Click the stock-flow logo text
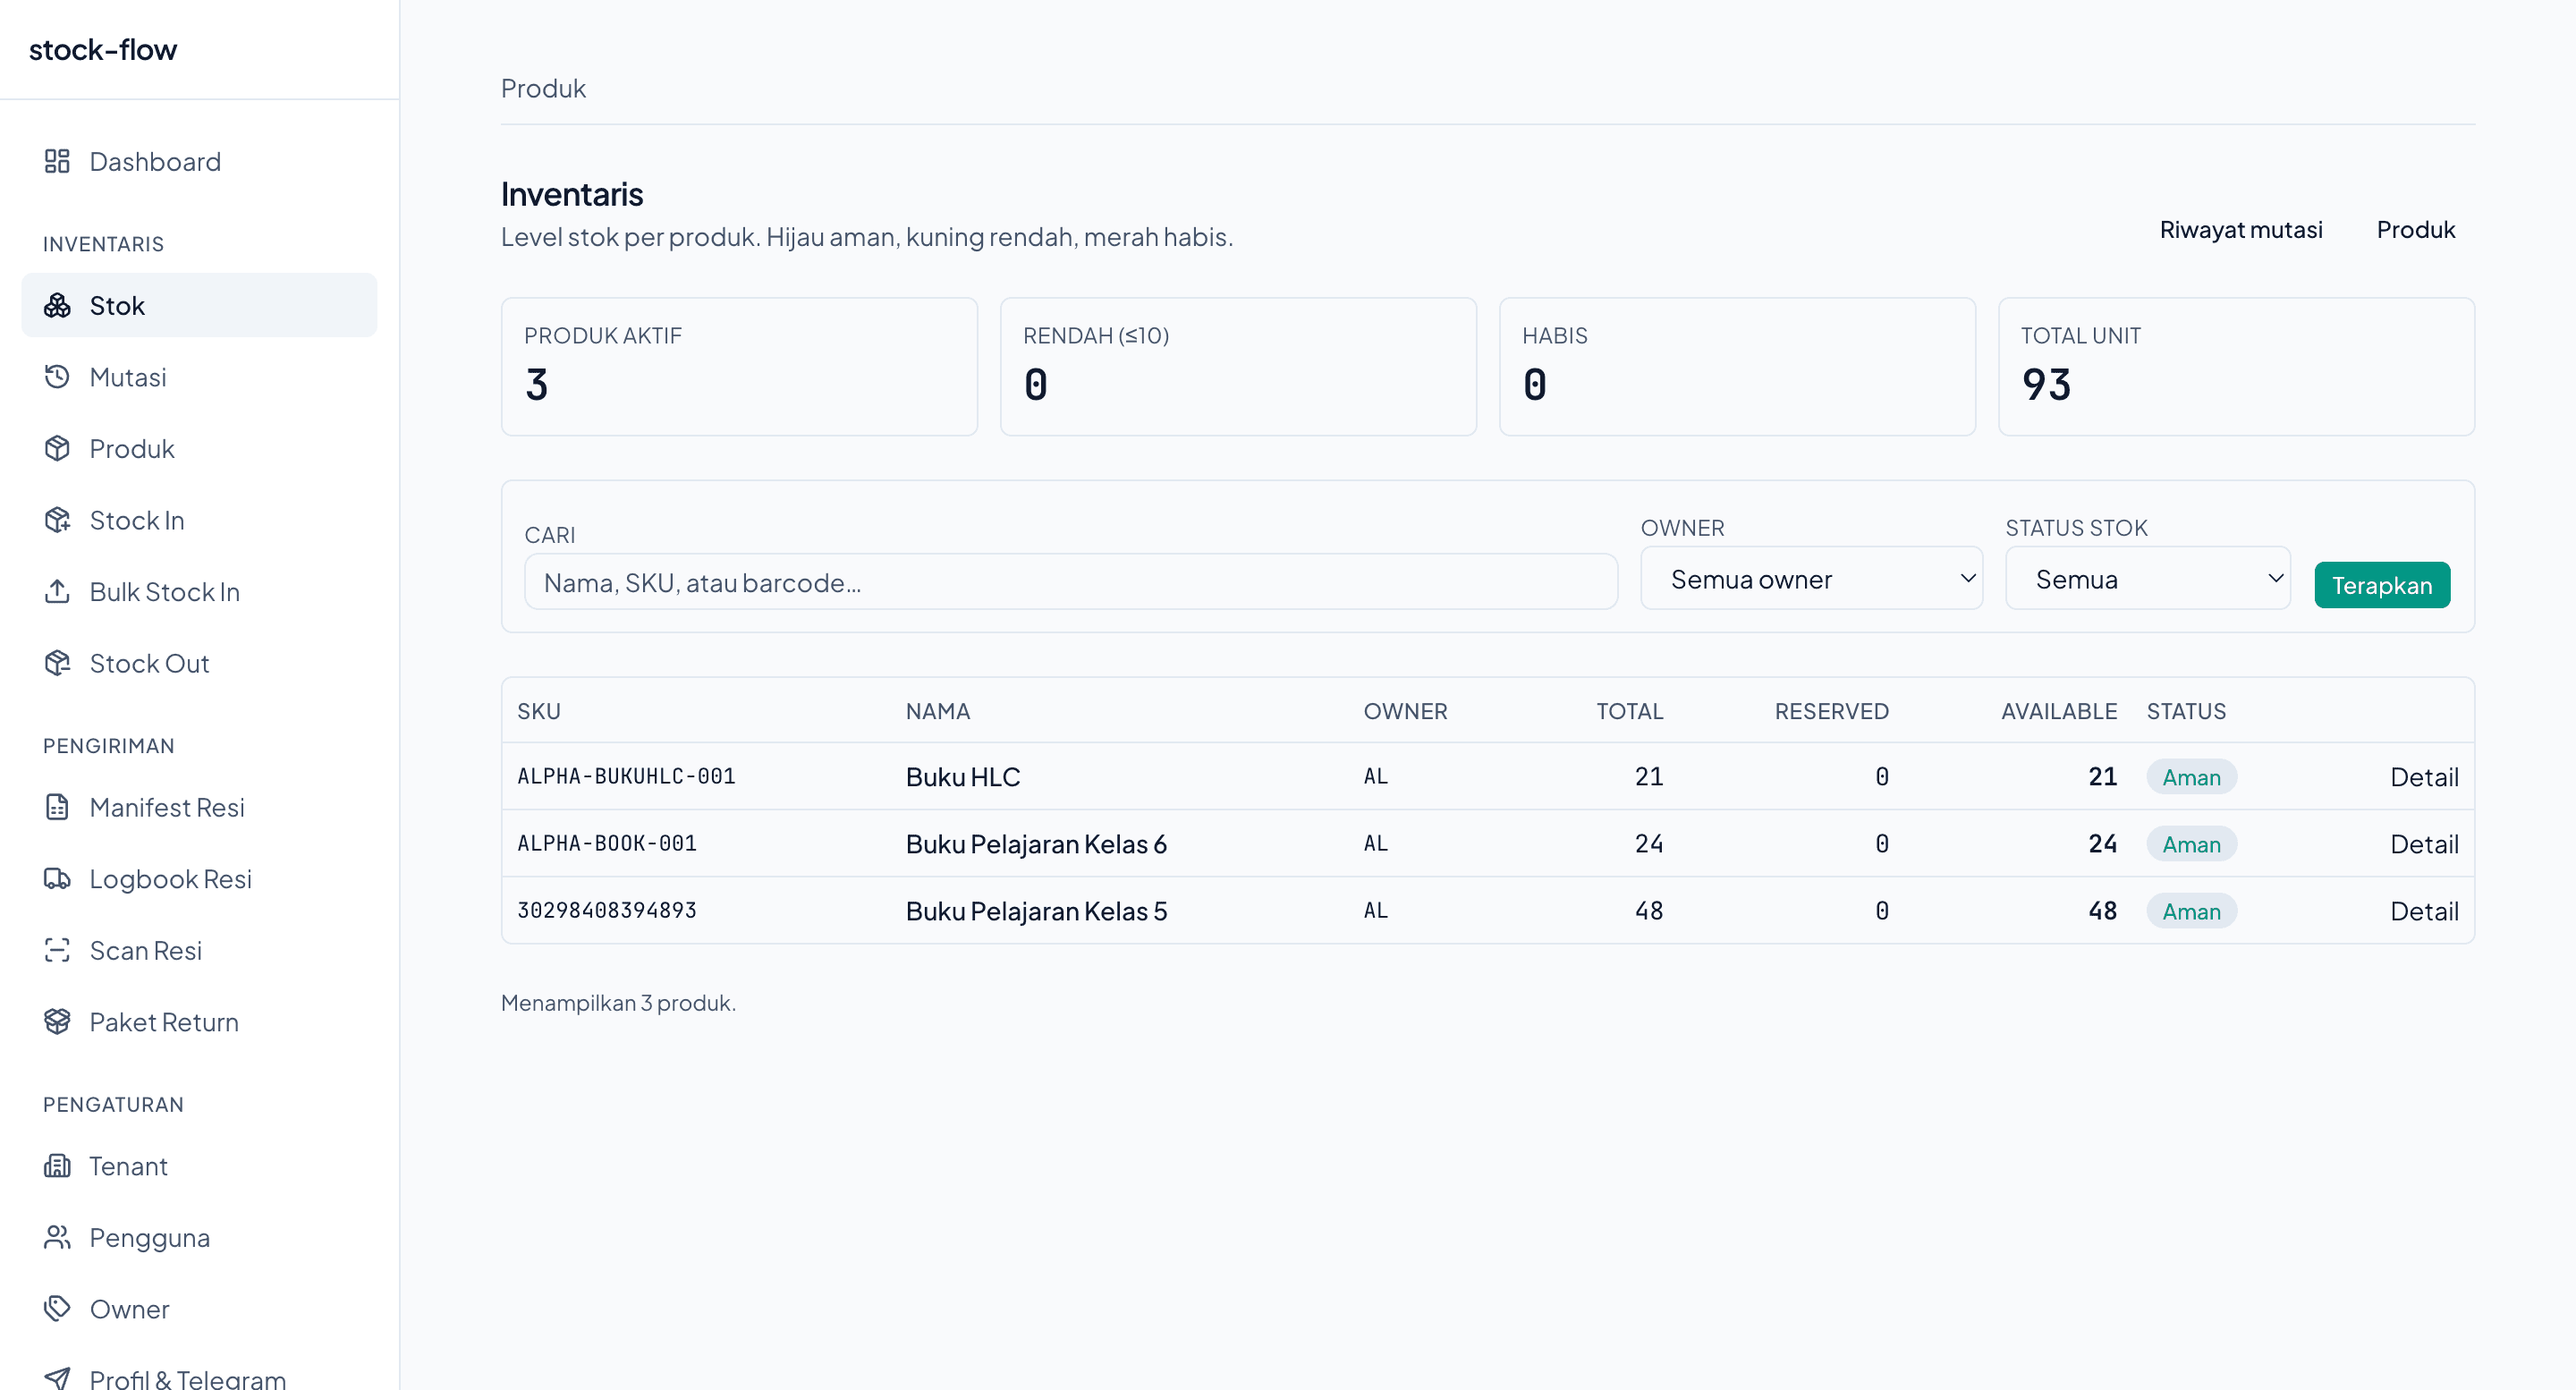 click(x=103, y=49)
